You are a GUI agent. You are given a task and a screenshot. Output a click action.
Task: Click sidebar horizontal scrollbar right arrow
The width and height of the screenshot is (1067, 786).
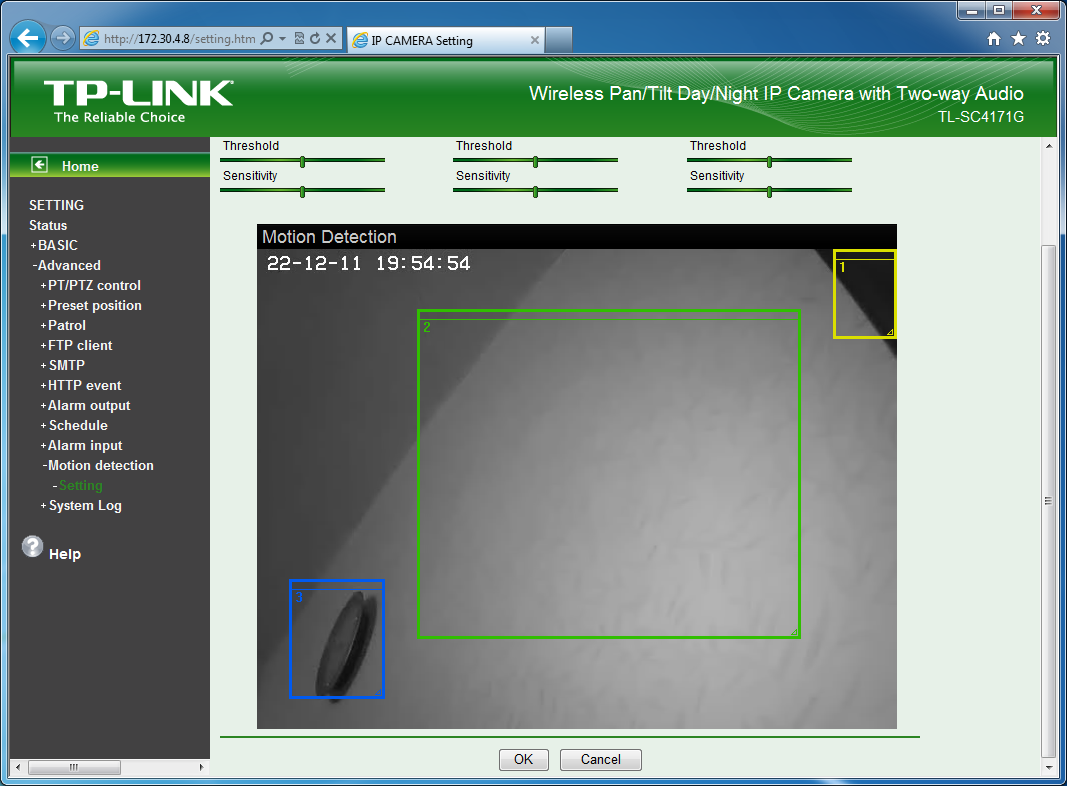click(201, 767)
